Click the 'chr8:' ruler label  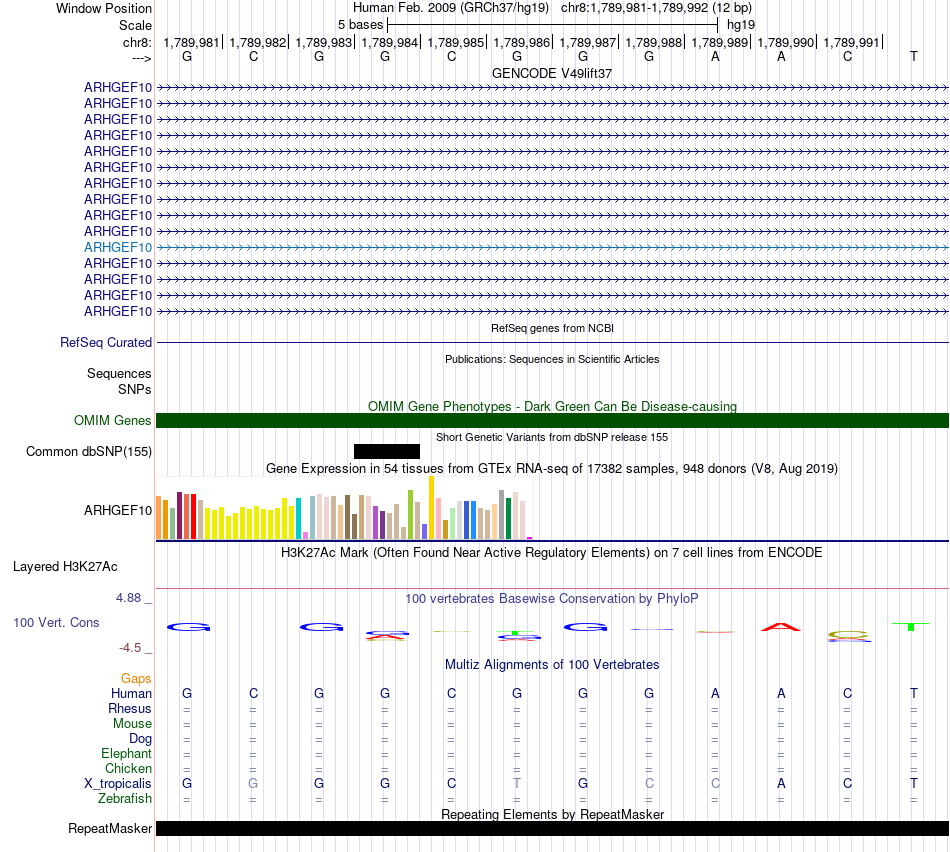[137, 42]
